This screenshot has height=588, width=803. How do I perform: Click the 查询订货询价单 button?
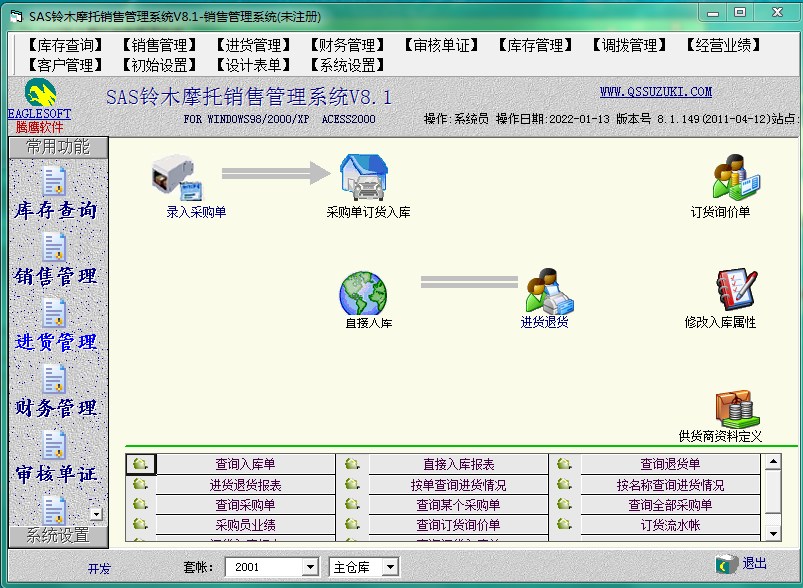point(458,524)
